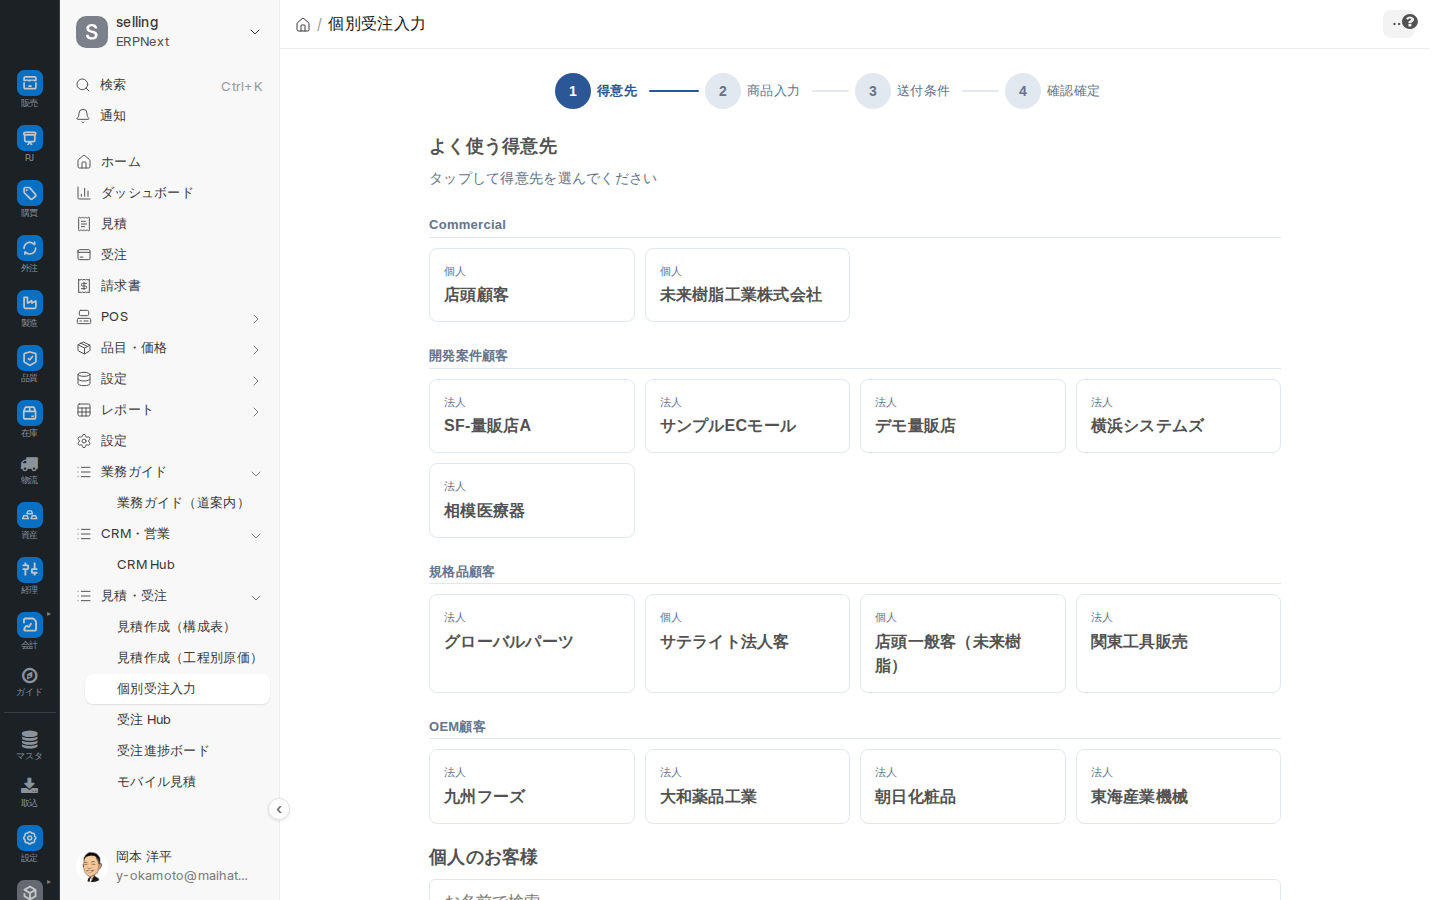Collapse the CRM・営業 section
The width and height of the screenshot is (1440, 900).
256,536
